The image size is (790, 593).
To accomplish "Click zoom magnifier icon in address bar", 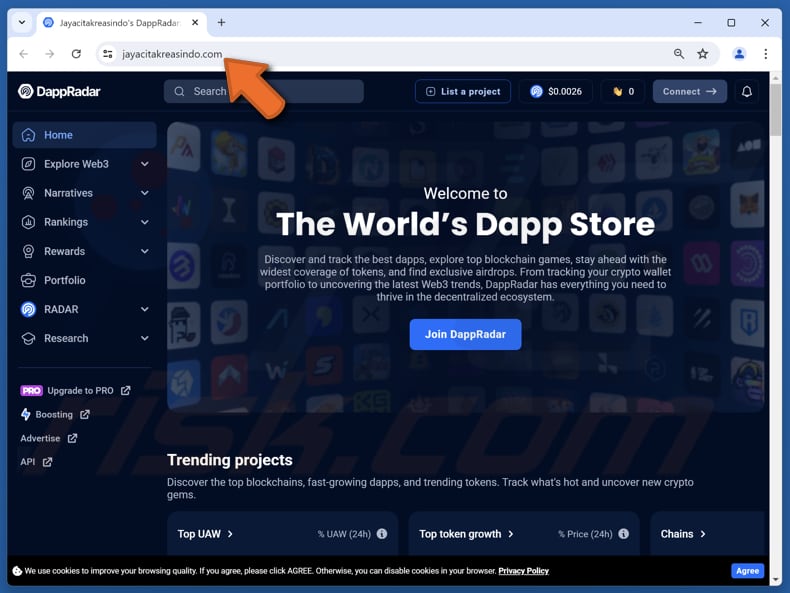I will (679, 54).
